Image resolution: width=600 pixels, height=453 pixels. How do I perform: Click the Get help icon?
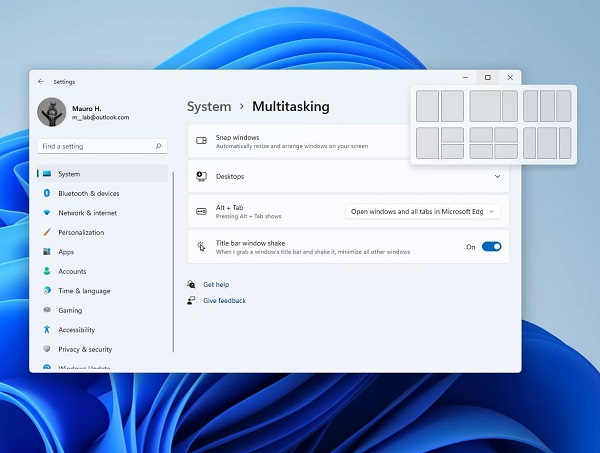(x=191, y=284)
